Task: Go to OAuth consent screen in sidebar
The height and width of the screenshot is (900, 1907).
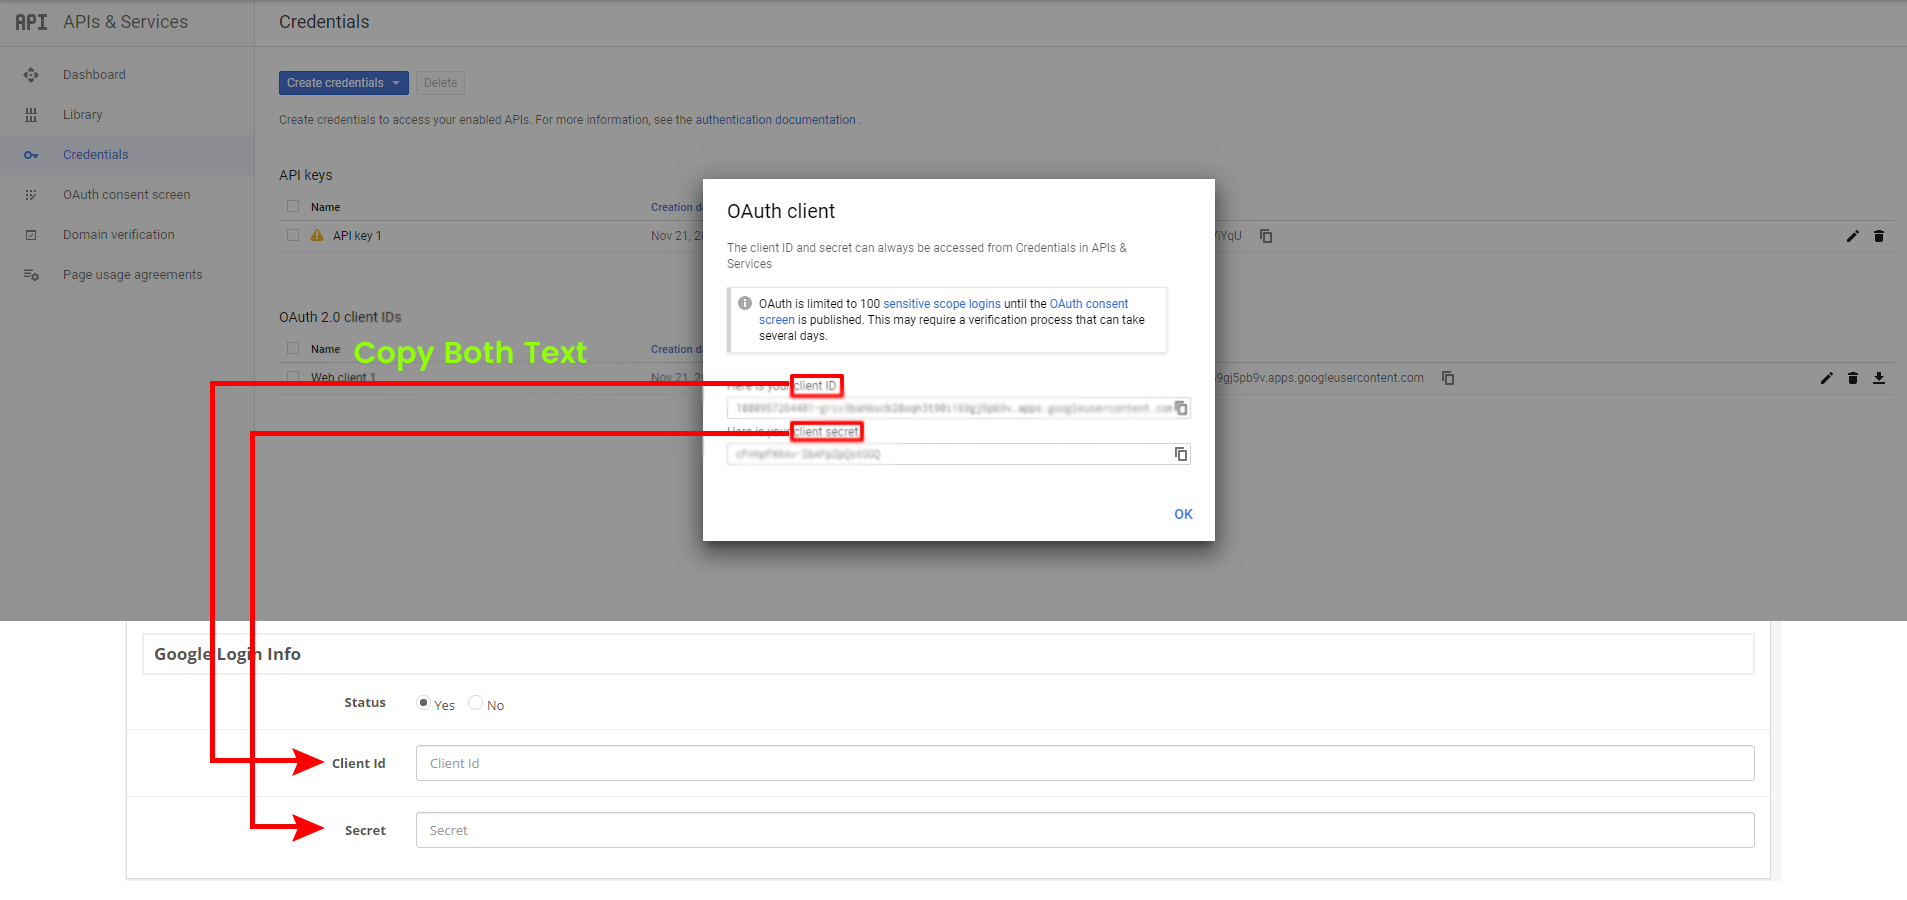Action: (126, 195)
